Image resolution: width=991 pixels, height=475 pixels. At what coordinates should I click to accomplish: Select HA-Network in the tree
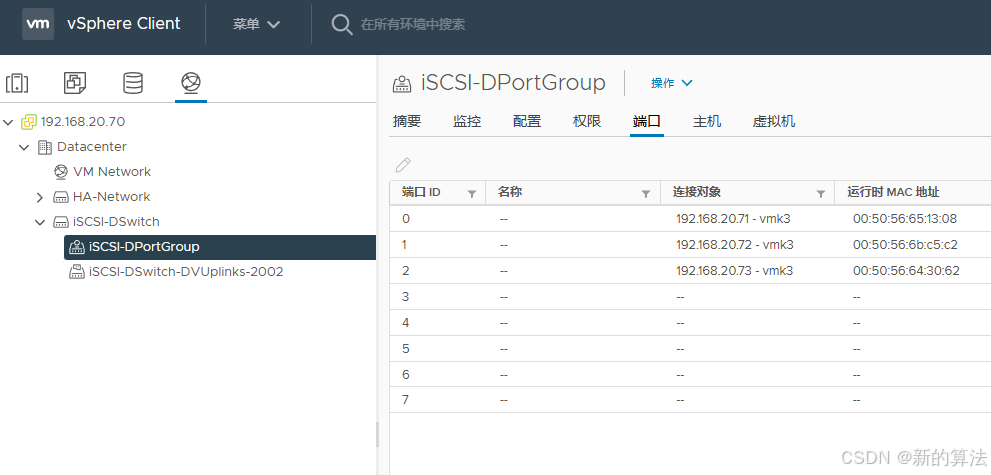111,197
